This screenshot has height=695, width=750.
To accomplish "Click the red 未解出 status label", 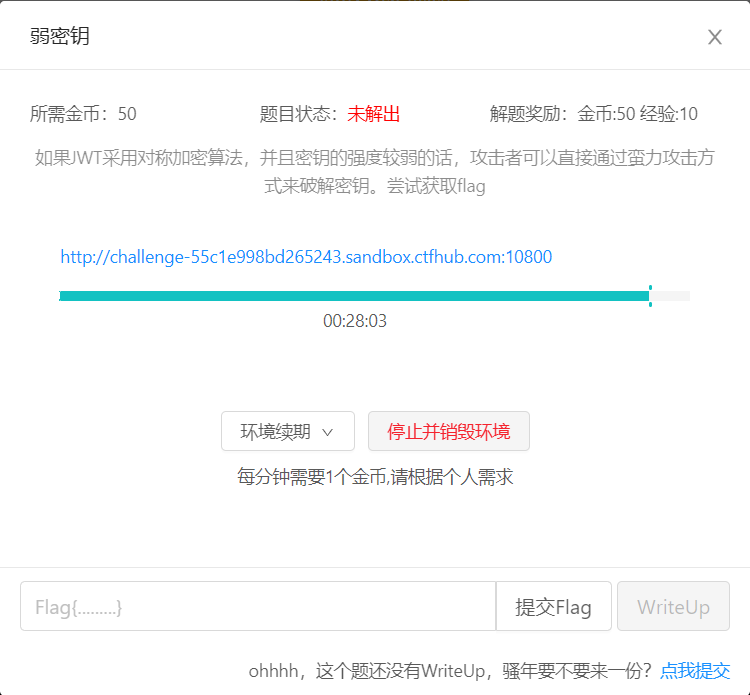I will 374,114.
